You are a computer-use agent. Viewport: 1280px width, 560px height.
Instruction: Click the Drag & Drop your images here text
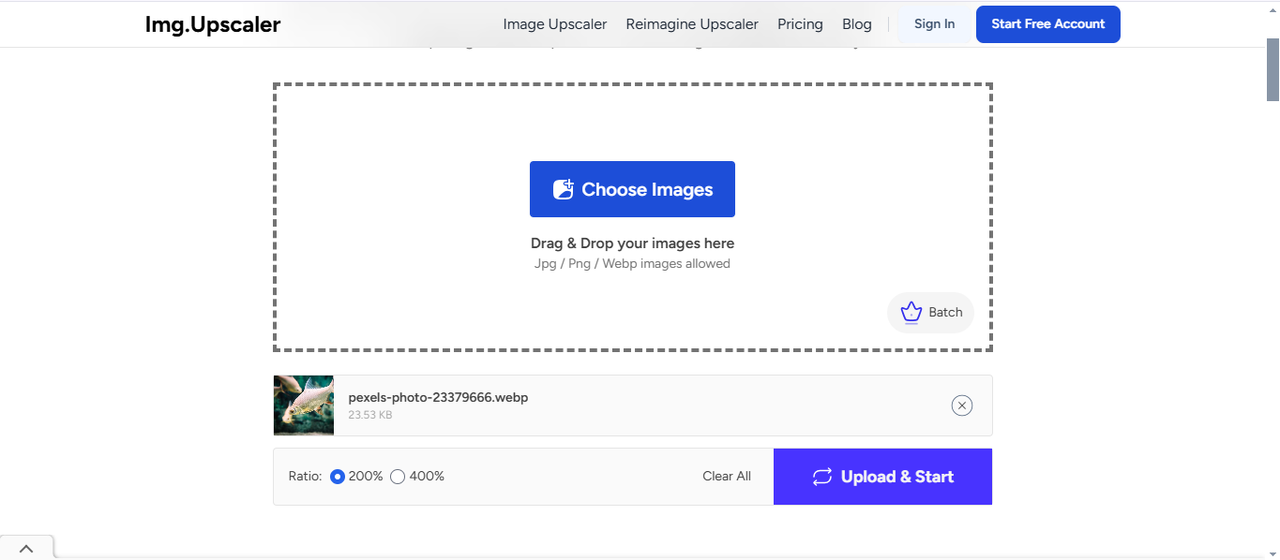tap(632, 243)
